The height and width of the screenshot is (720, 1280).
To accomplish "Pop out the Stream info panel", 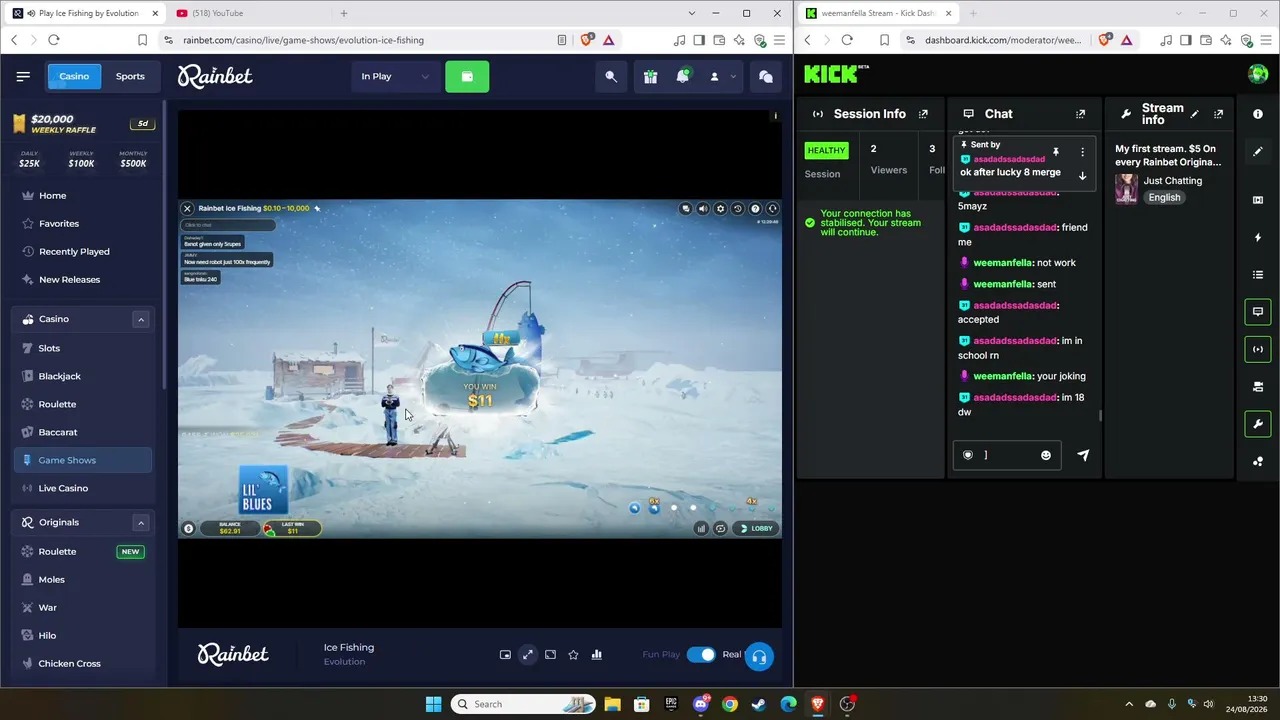I will click(x=1218, y=114).
